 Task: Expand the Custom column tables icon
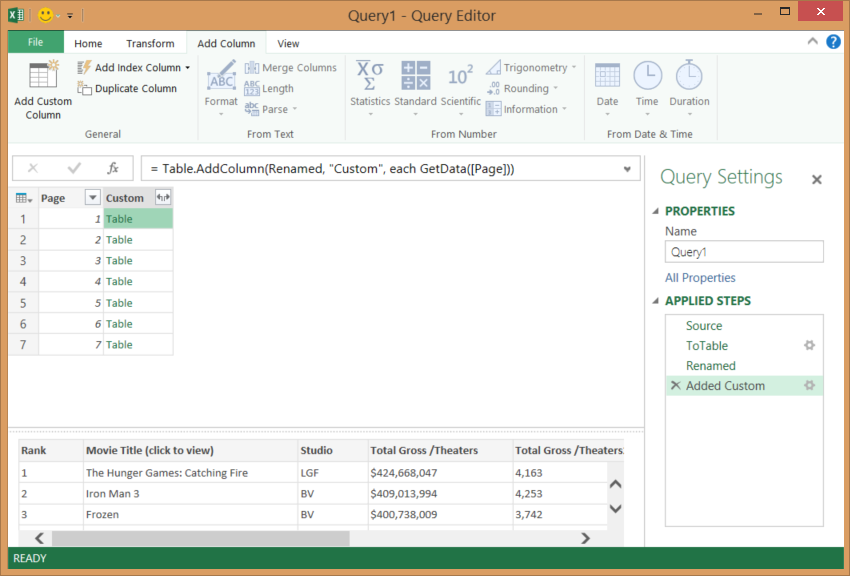pyautogui.click(x=163, y=197)
